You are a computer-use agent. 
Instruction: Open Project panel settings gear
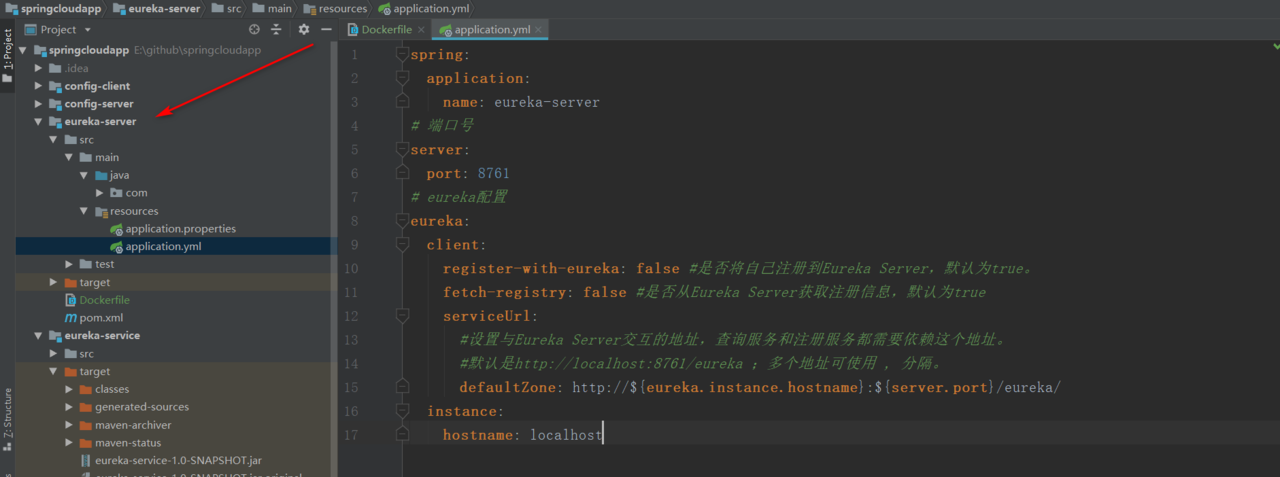[x=304, y=30]
